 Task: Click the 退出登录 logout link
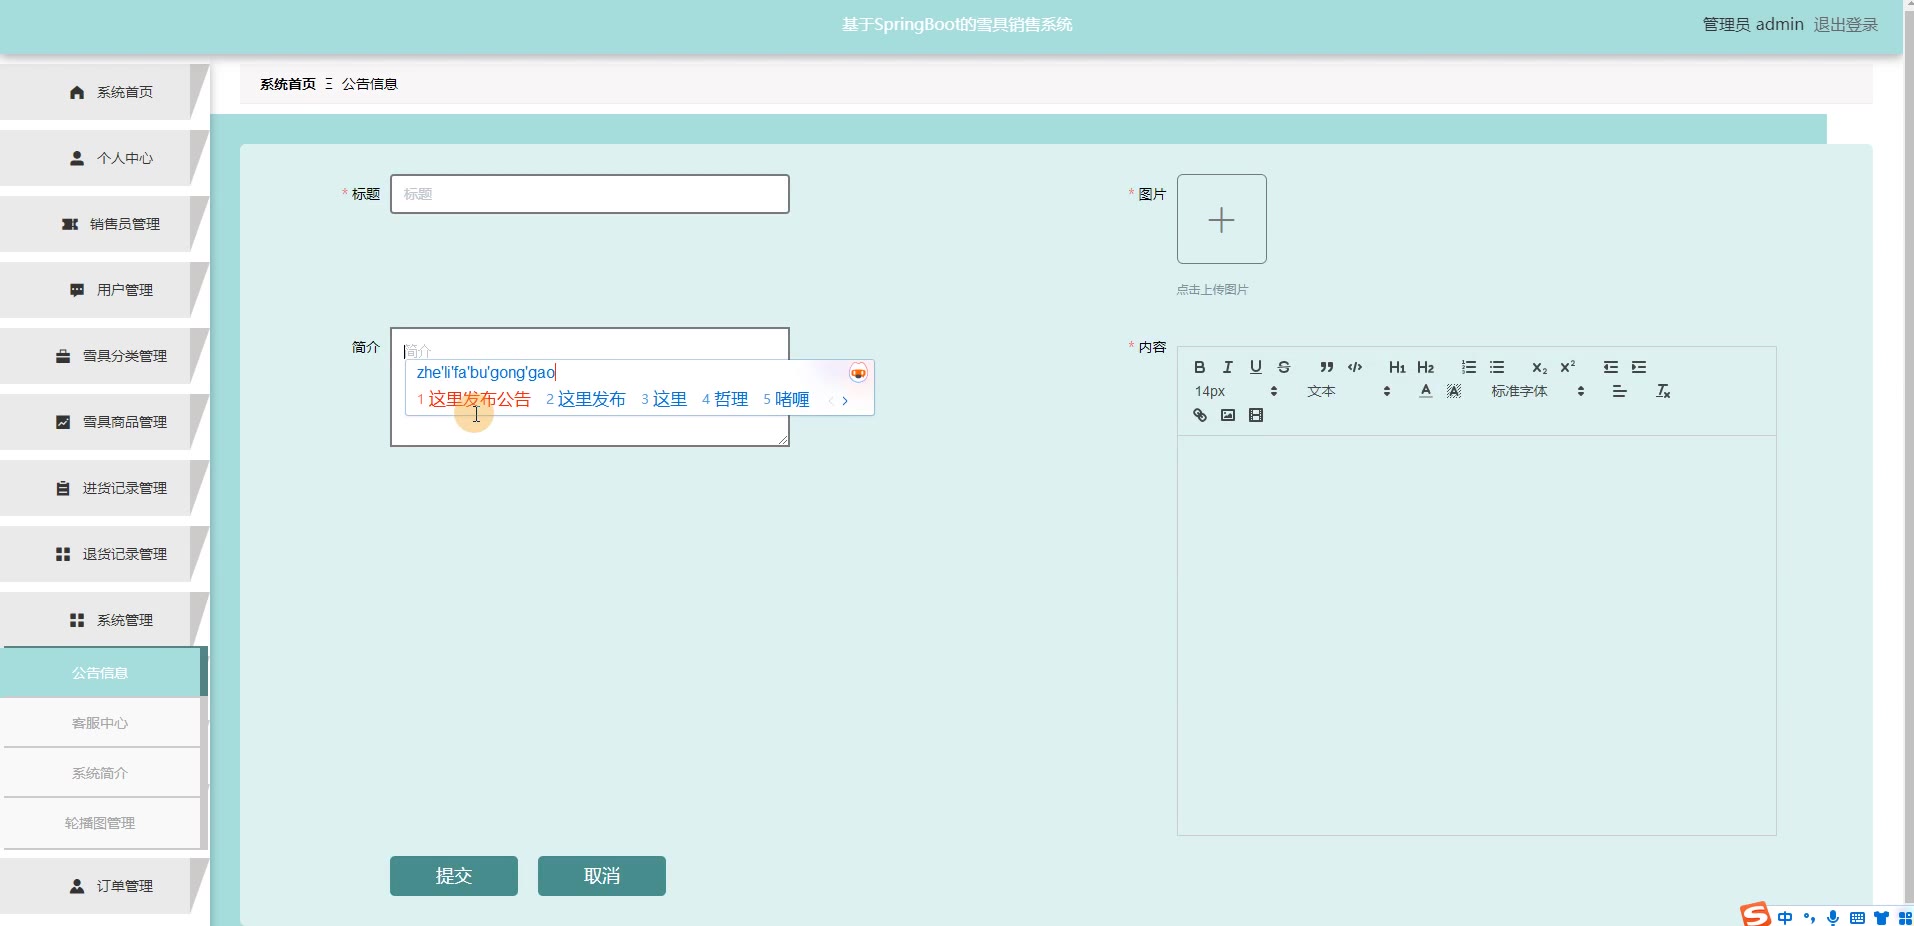click(1846, 25)
